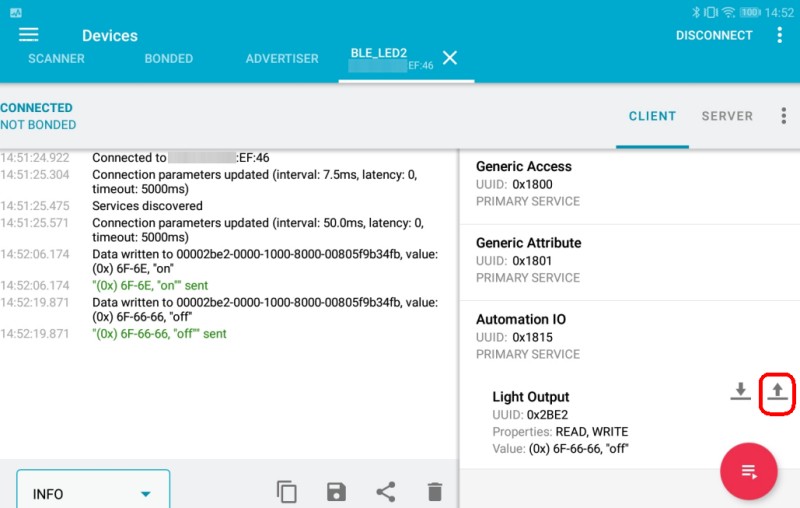Viewport: 800px width, 508px height.
Task: Click the Devices title
Action: [x=110, y=36]
